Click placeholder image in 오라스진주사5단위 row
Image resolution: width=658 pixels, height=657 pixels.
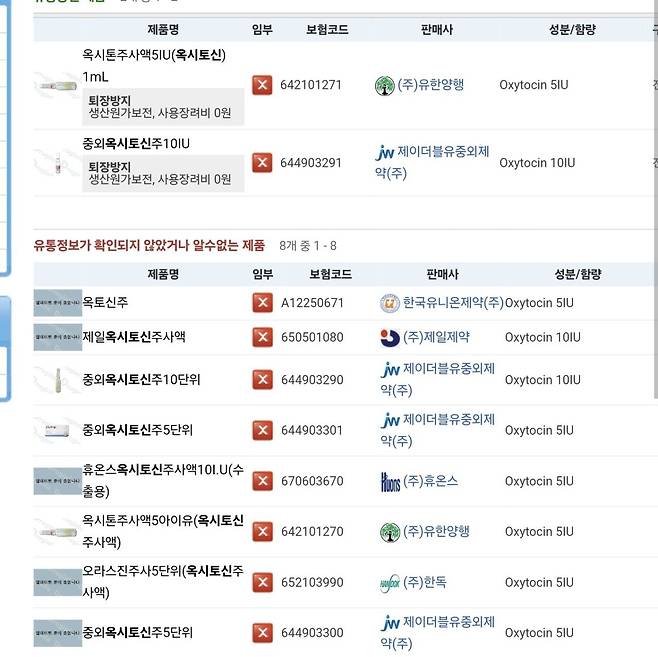pos(57,582)
